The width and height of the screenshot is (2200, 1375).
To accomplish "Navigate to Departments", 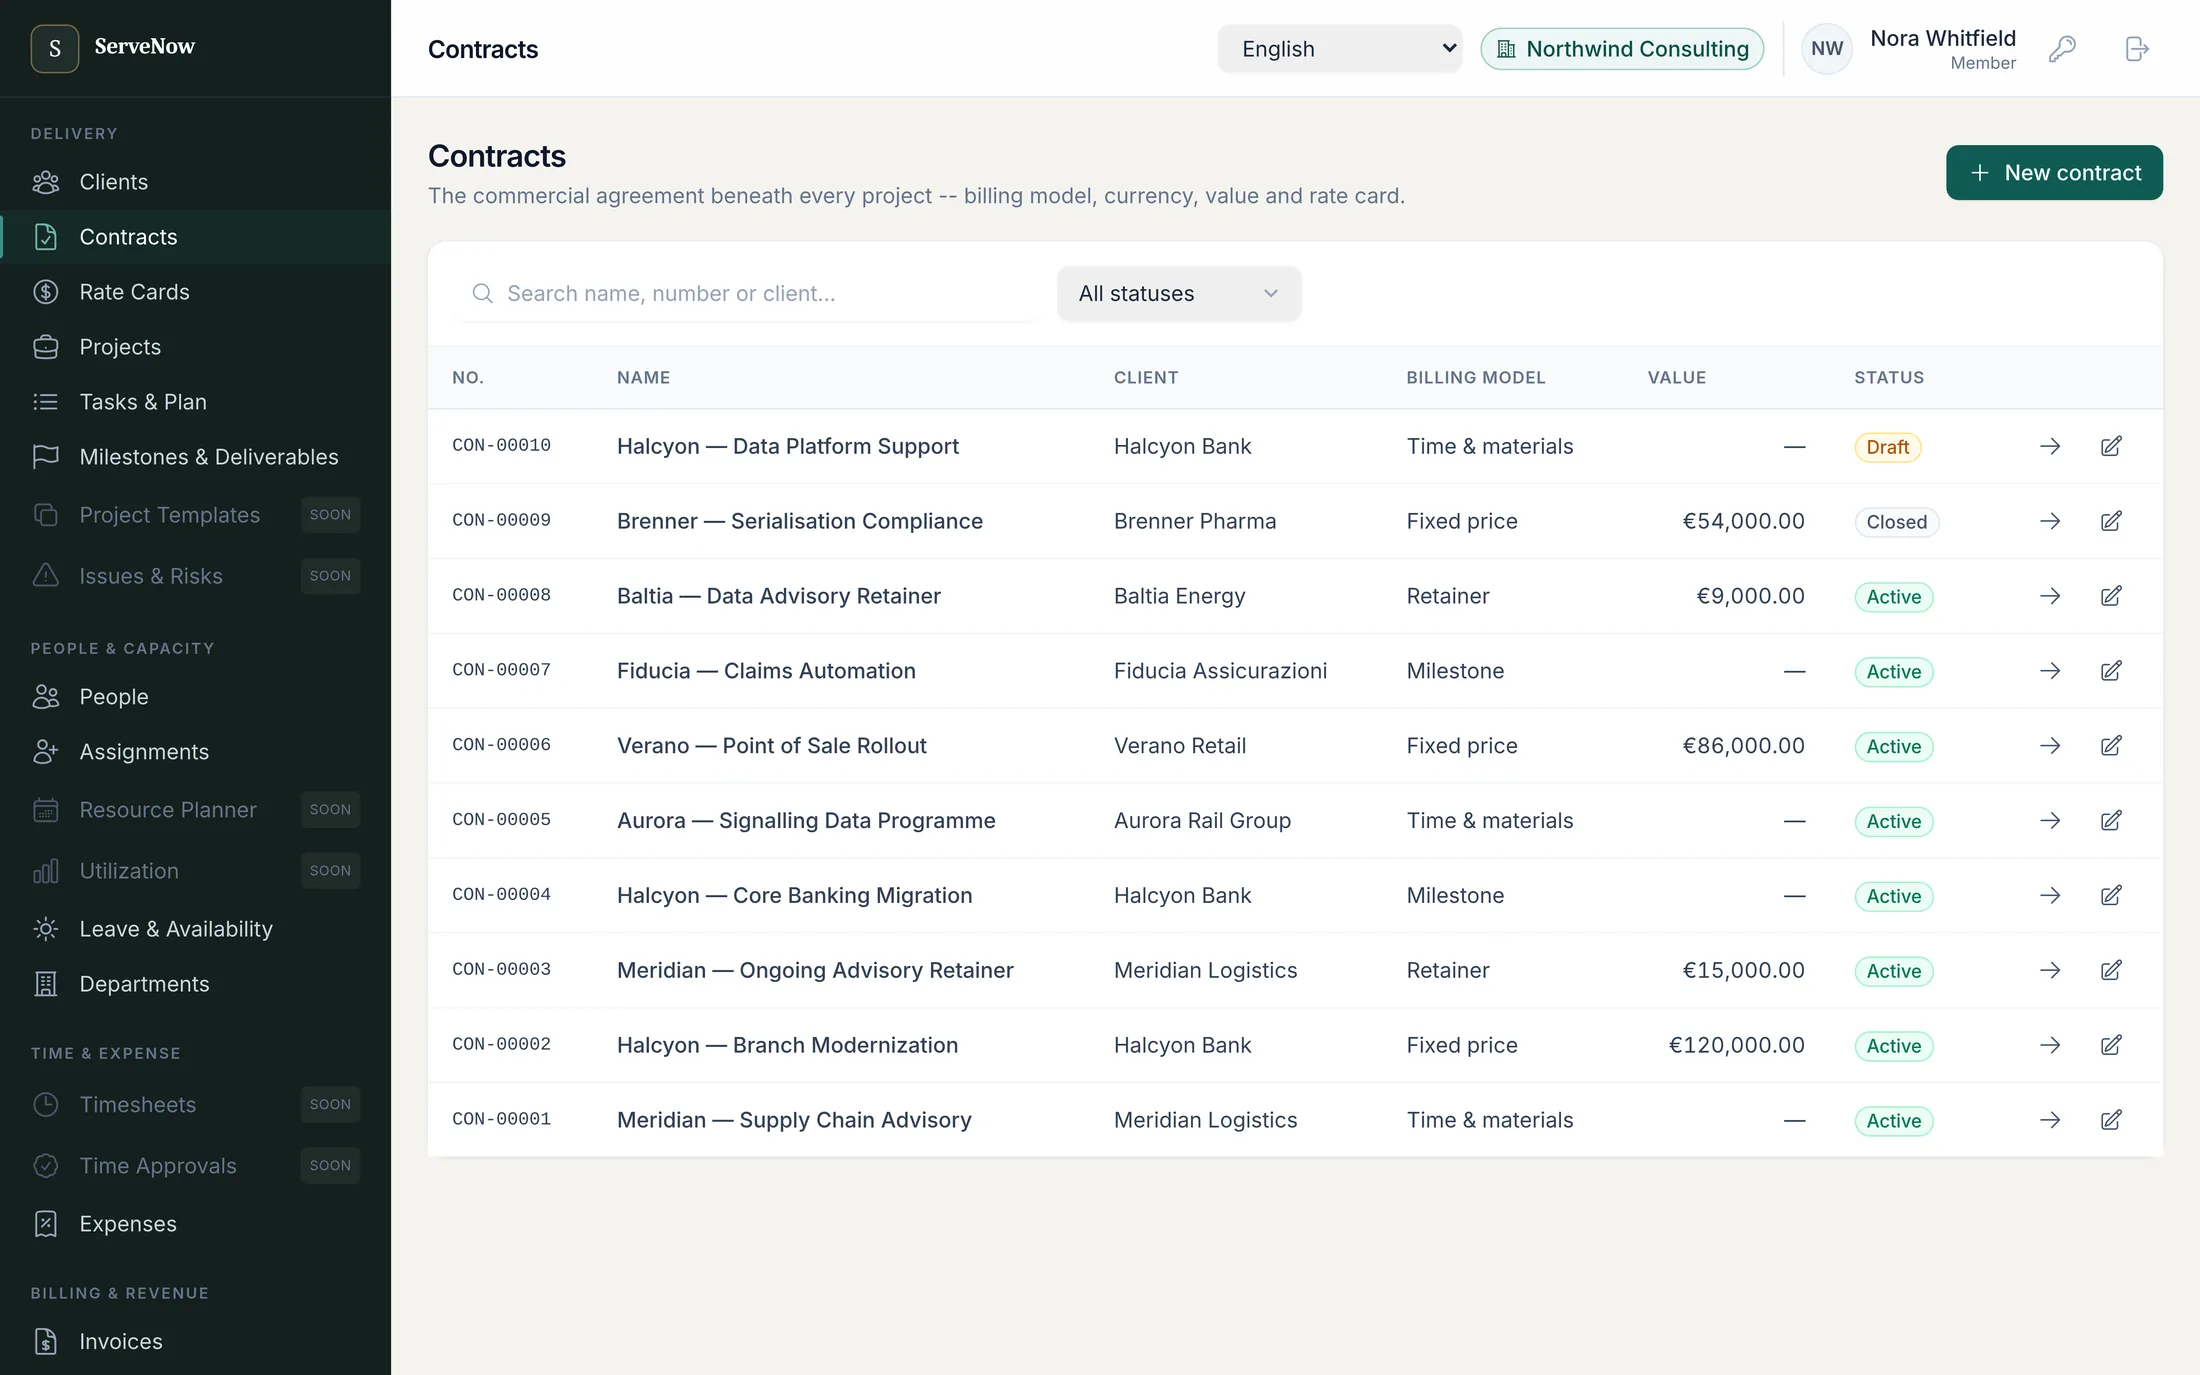I will 196,984.
